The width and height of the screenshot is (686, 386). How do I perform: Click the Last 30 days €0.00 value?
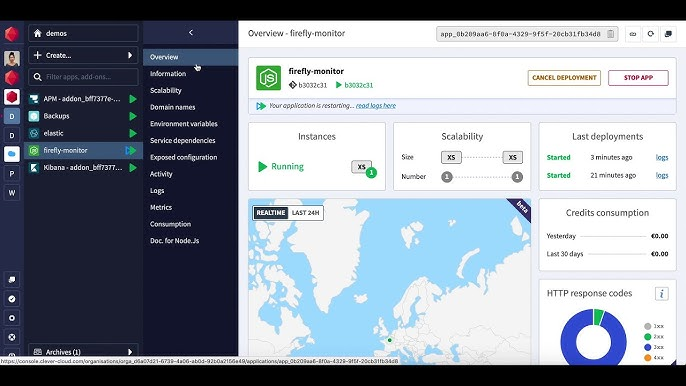click(659, 254)
